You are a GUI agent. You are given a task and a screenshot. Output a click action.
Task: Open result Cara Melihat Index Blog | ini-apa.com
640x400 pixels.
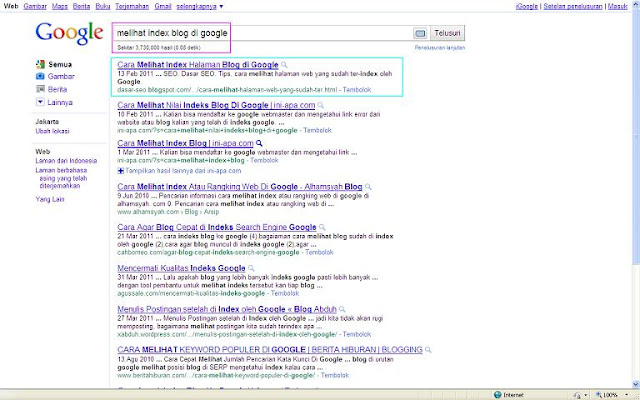185,143
